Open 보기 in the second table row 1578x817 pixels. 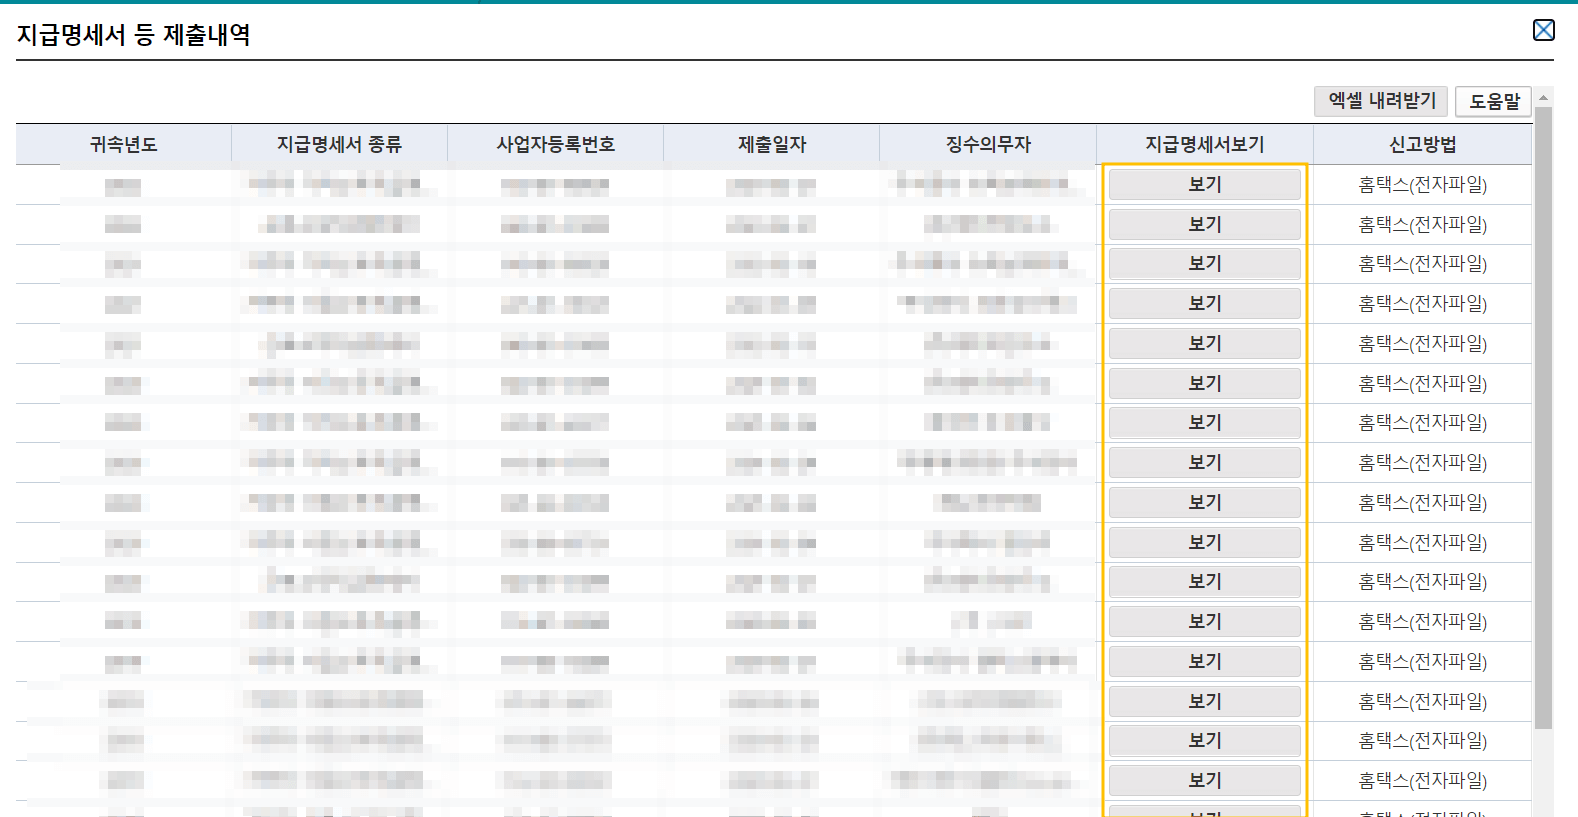[x=1205, y=224]
